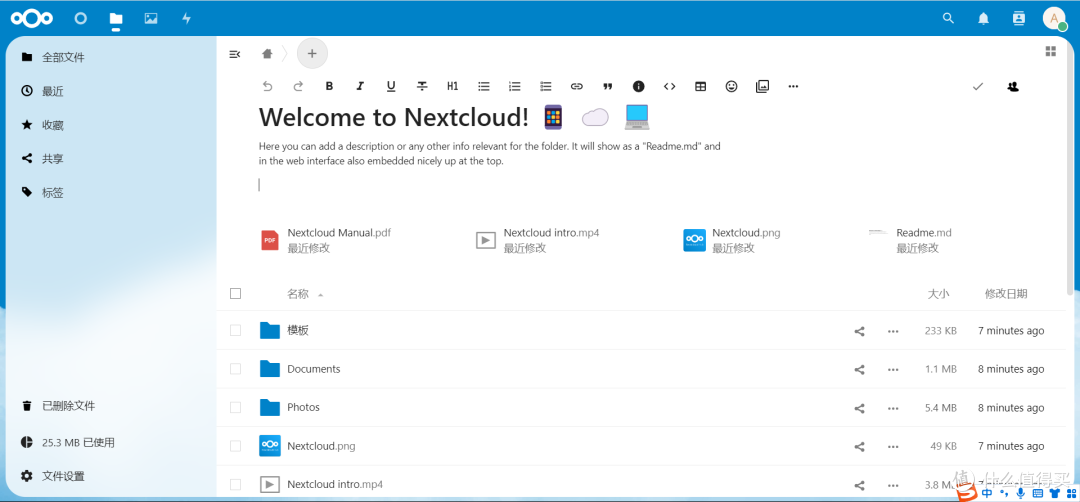Share the Nextcloud.png list row file
1080x502 pixels.
pyautogui.click(x=860, y=447)
